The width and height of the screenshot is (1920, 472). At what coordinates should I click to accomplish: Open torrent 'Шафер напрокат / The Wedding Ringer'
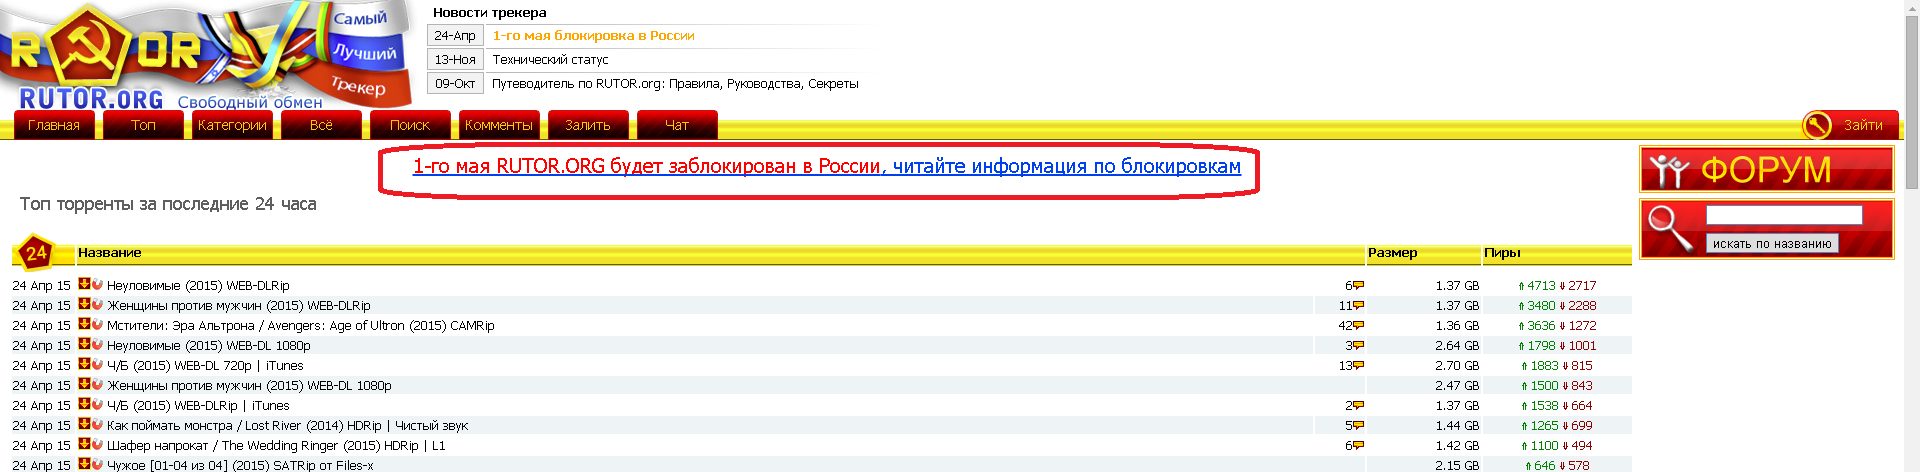[276, 445]
